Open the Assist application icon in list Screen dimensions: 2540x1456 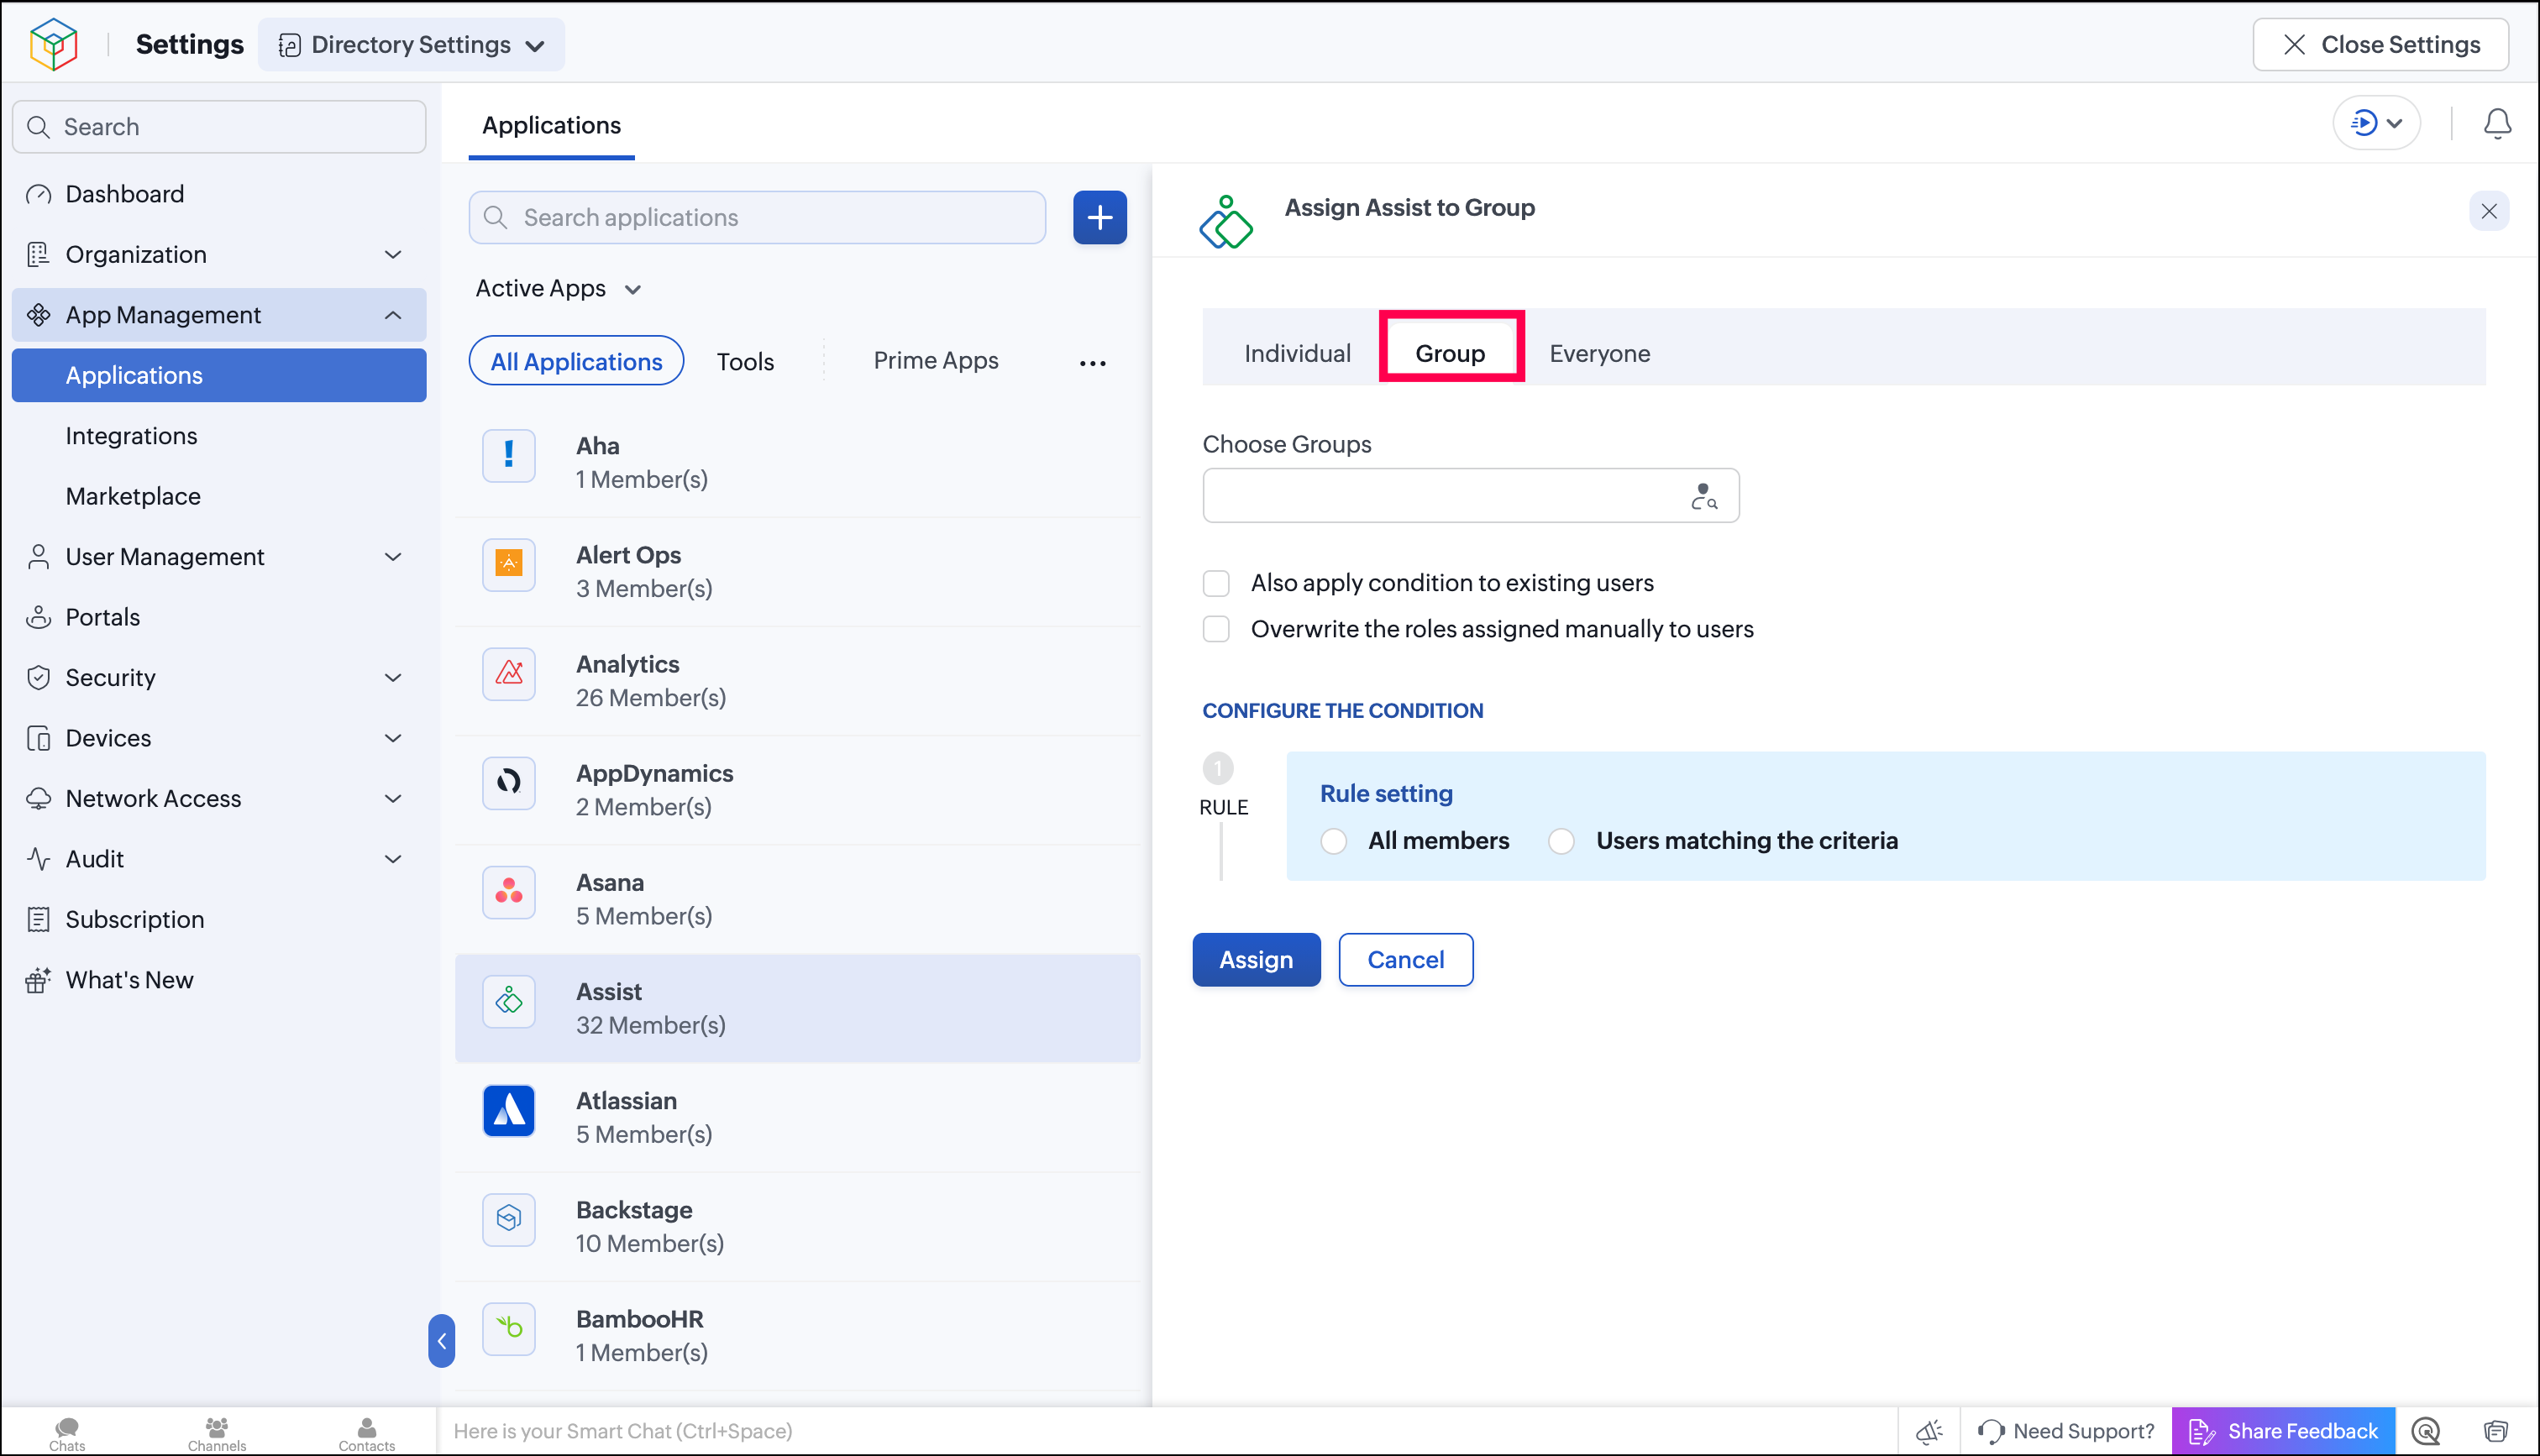point(509,1000)
